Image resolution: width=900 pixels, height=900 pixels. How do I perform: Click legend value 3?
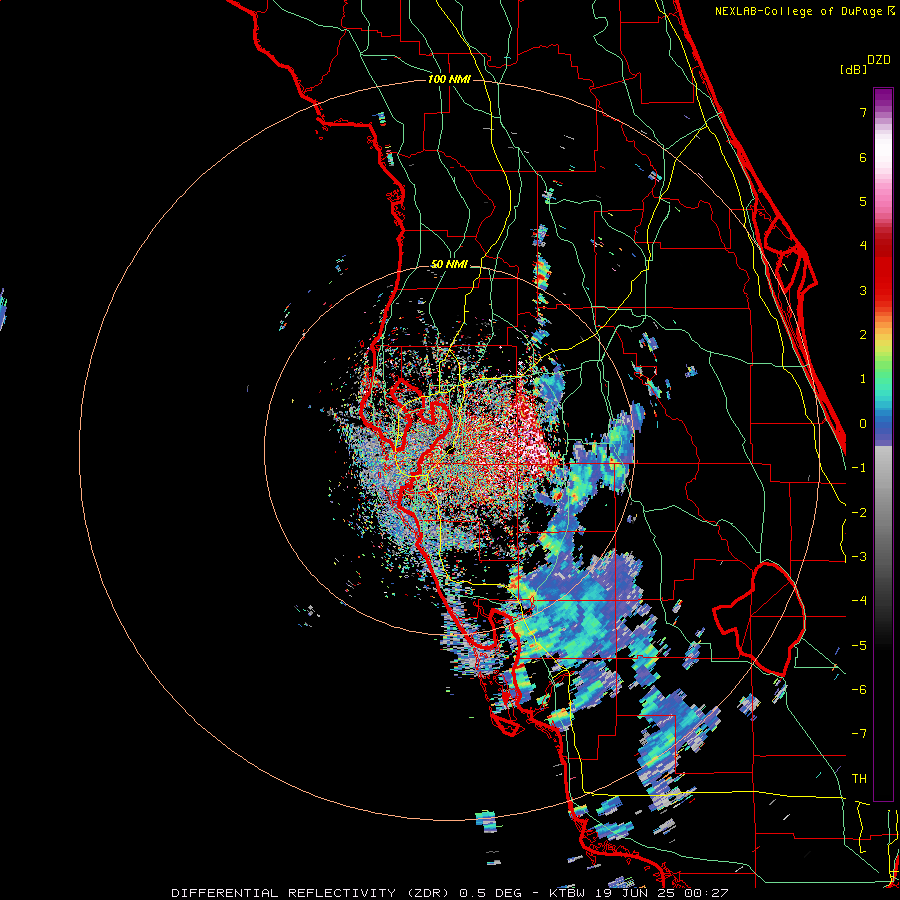coord(863,290)
